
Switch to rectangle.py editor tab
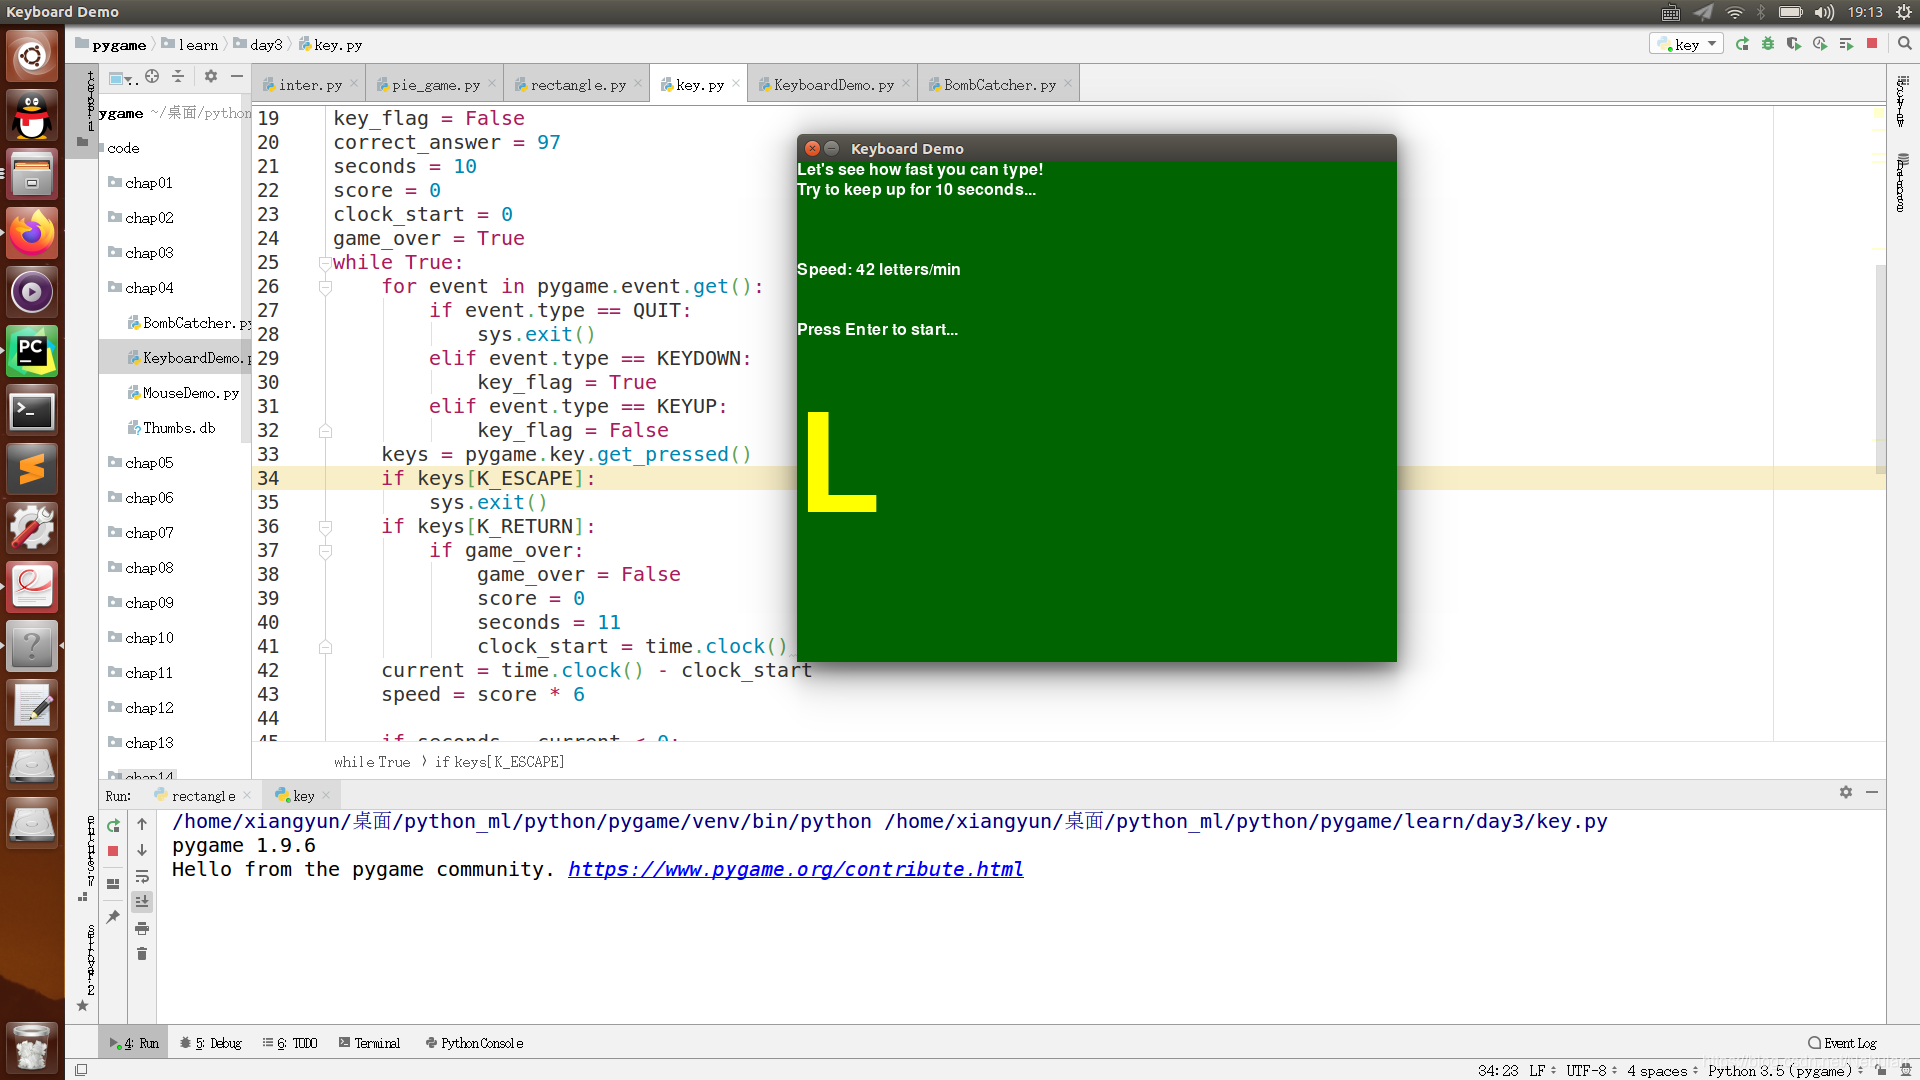[x=578, y=85]
